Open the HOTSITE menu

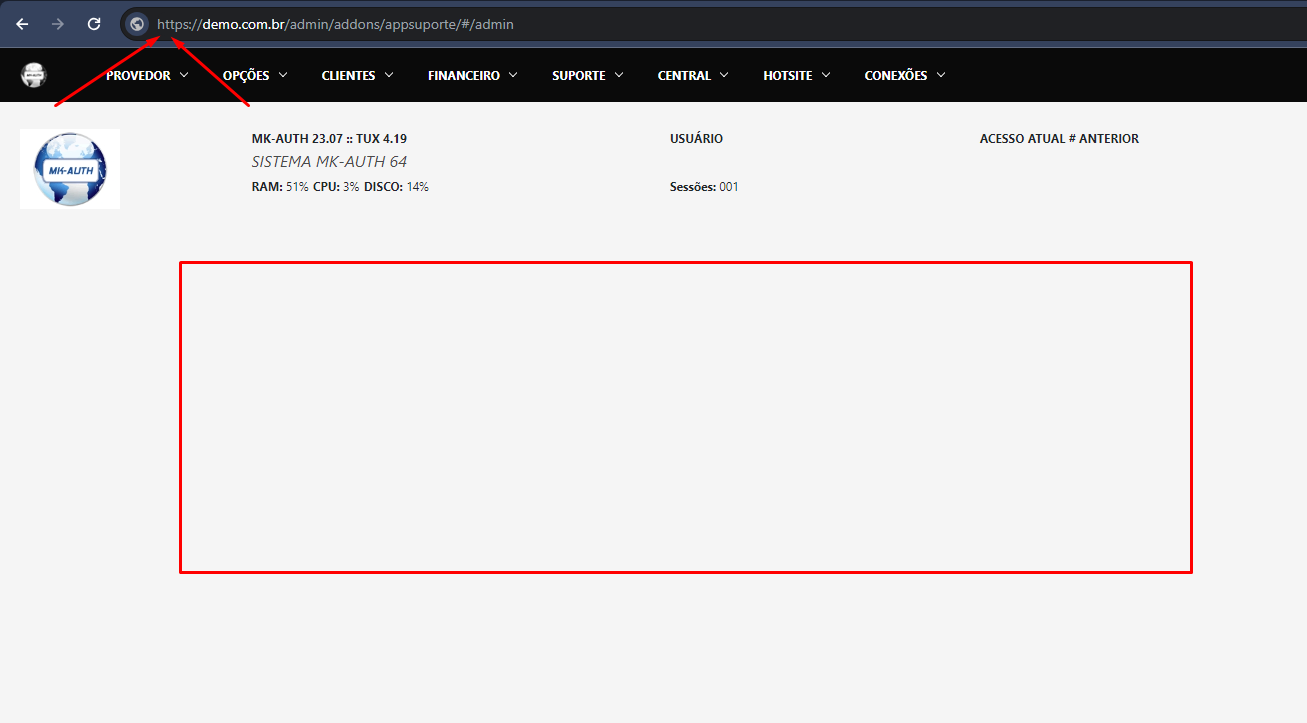point(788,75)
